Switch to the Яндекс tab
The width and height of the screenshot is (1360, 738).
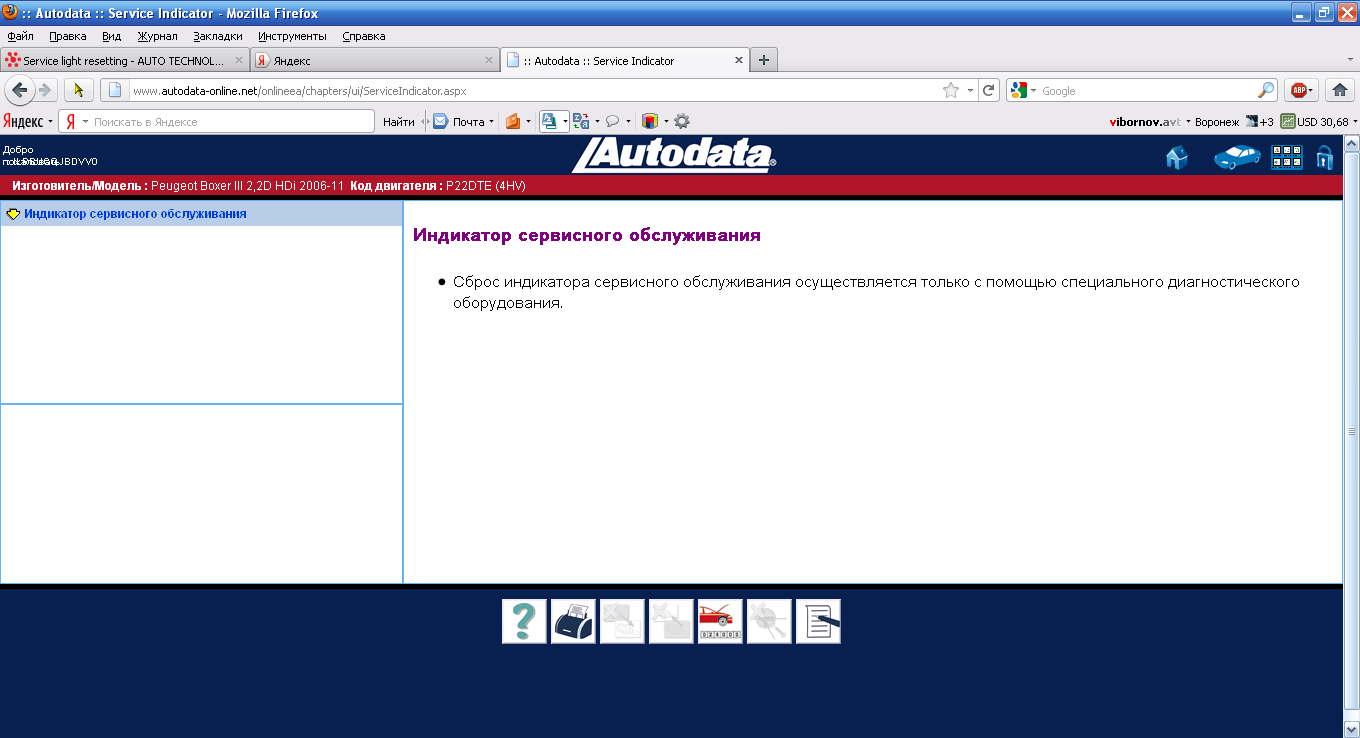374,60
